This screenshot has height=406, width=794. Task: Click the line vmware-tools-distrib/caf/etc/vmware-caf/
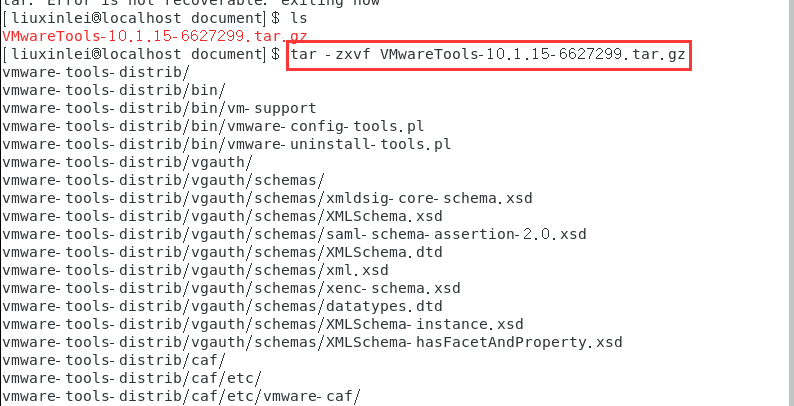(x=182, y=396)
